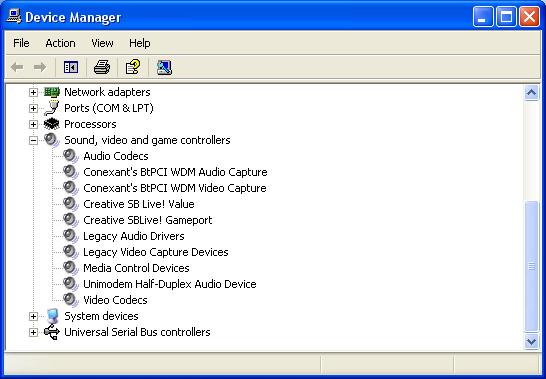This screenshot has height=379, width=546.
Task: Click the Conexant's BtPCI WDM Video Capture icon
Action: tap(71, 188)
